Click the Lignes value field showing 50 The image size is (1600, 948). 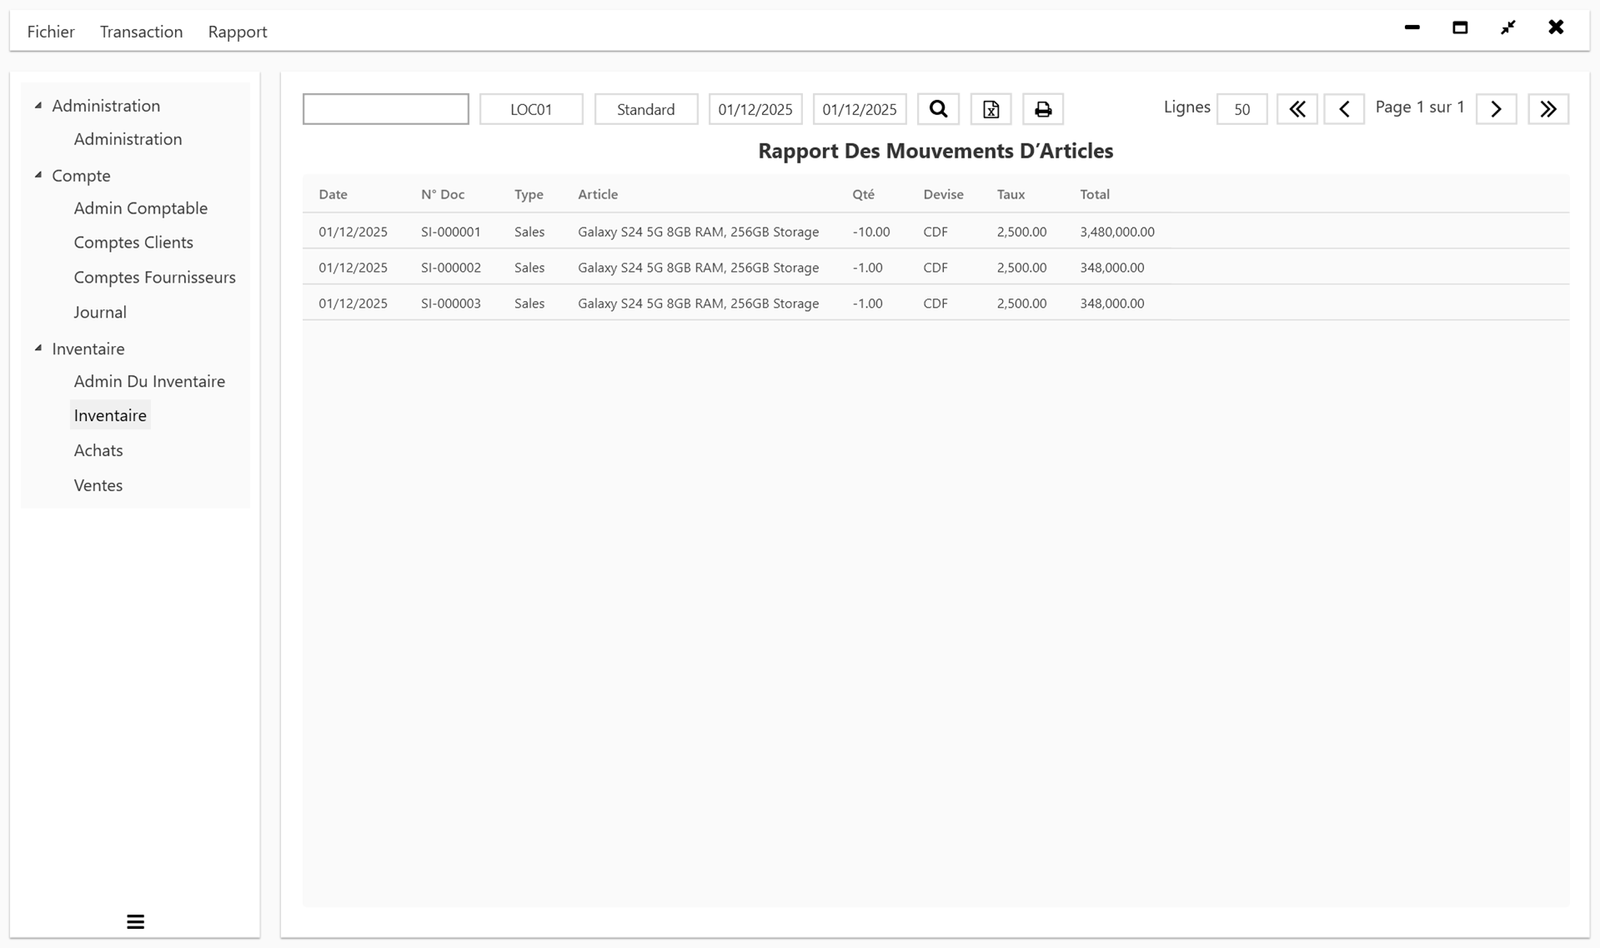tap(1240, 109)
